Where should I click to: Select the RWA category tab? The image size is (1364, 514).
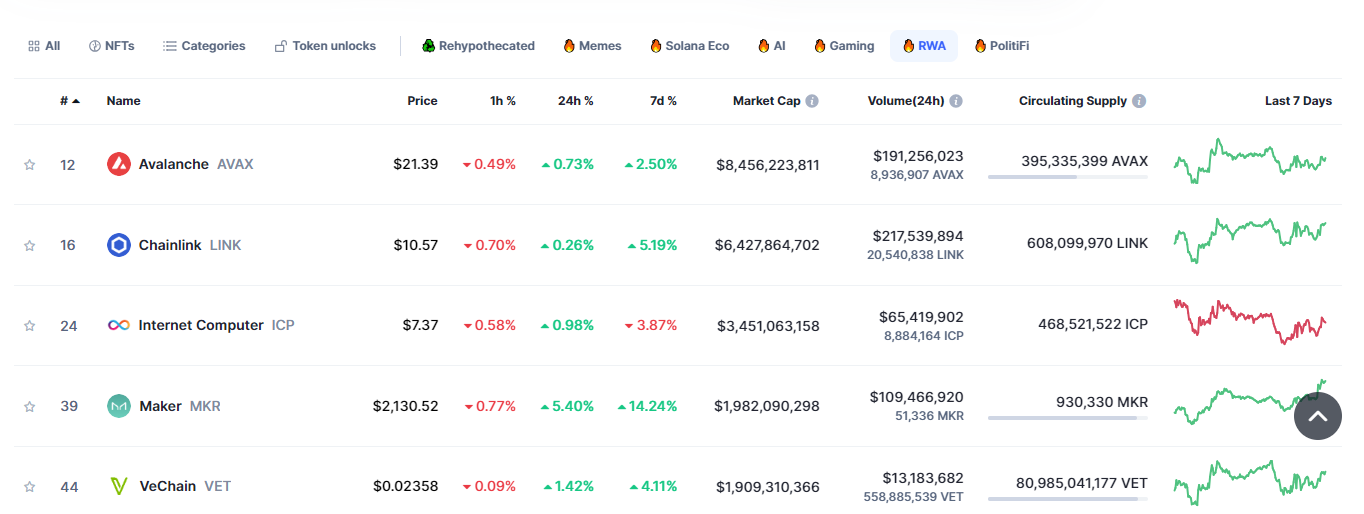click(924, 46)
